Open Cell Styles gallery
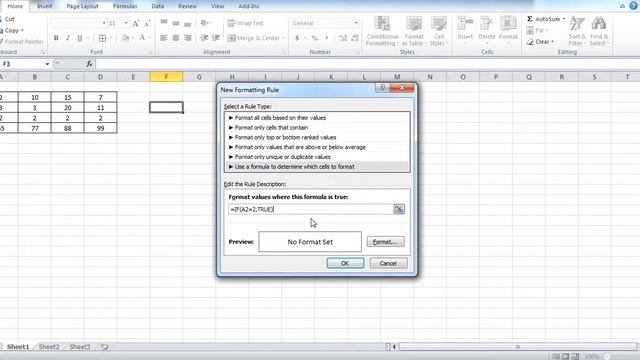This screenshot has height=360, width=640. (439, 31)
